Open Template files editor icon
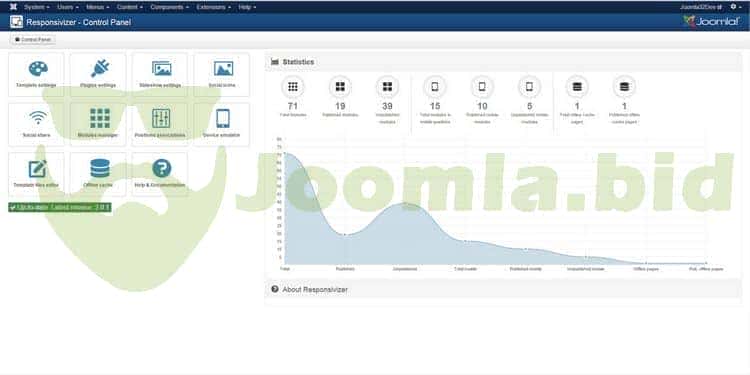Image resolution: width=750 pixels, height=375 pixels. coord(37,168)
